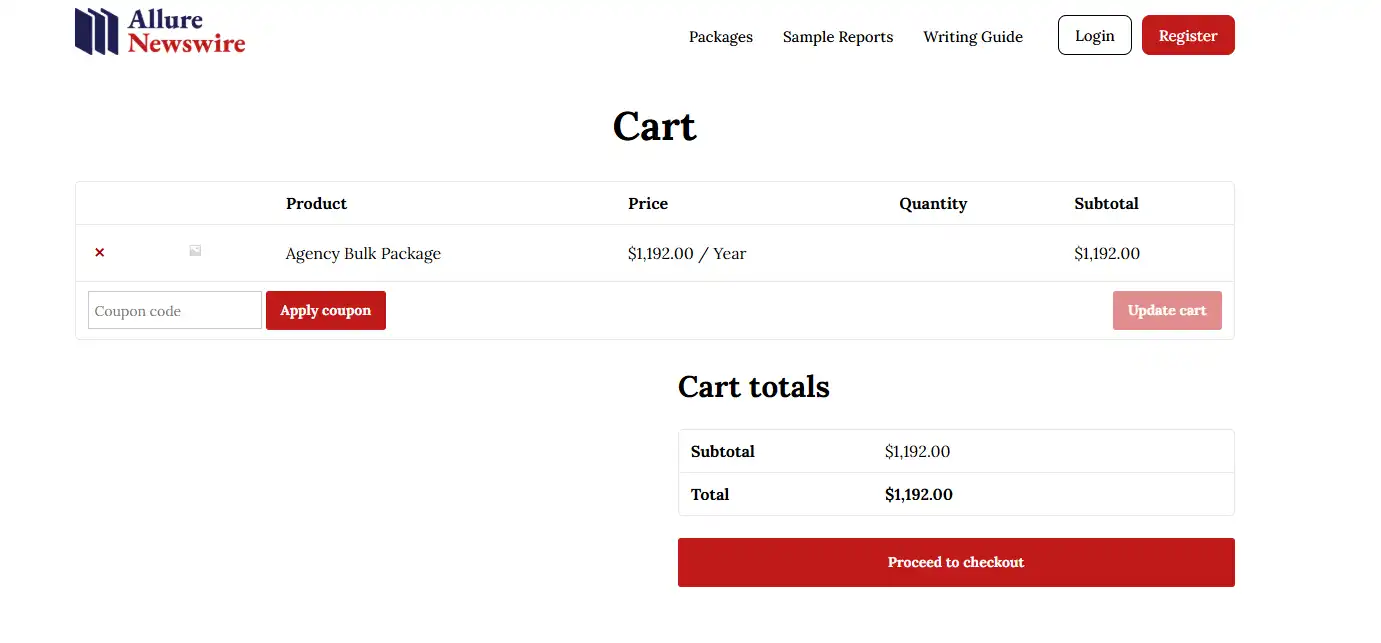Click the Cart page heading

pyautogui.click(x=655, y=126)
